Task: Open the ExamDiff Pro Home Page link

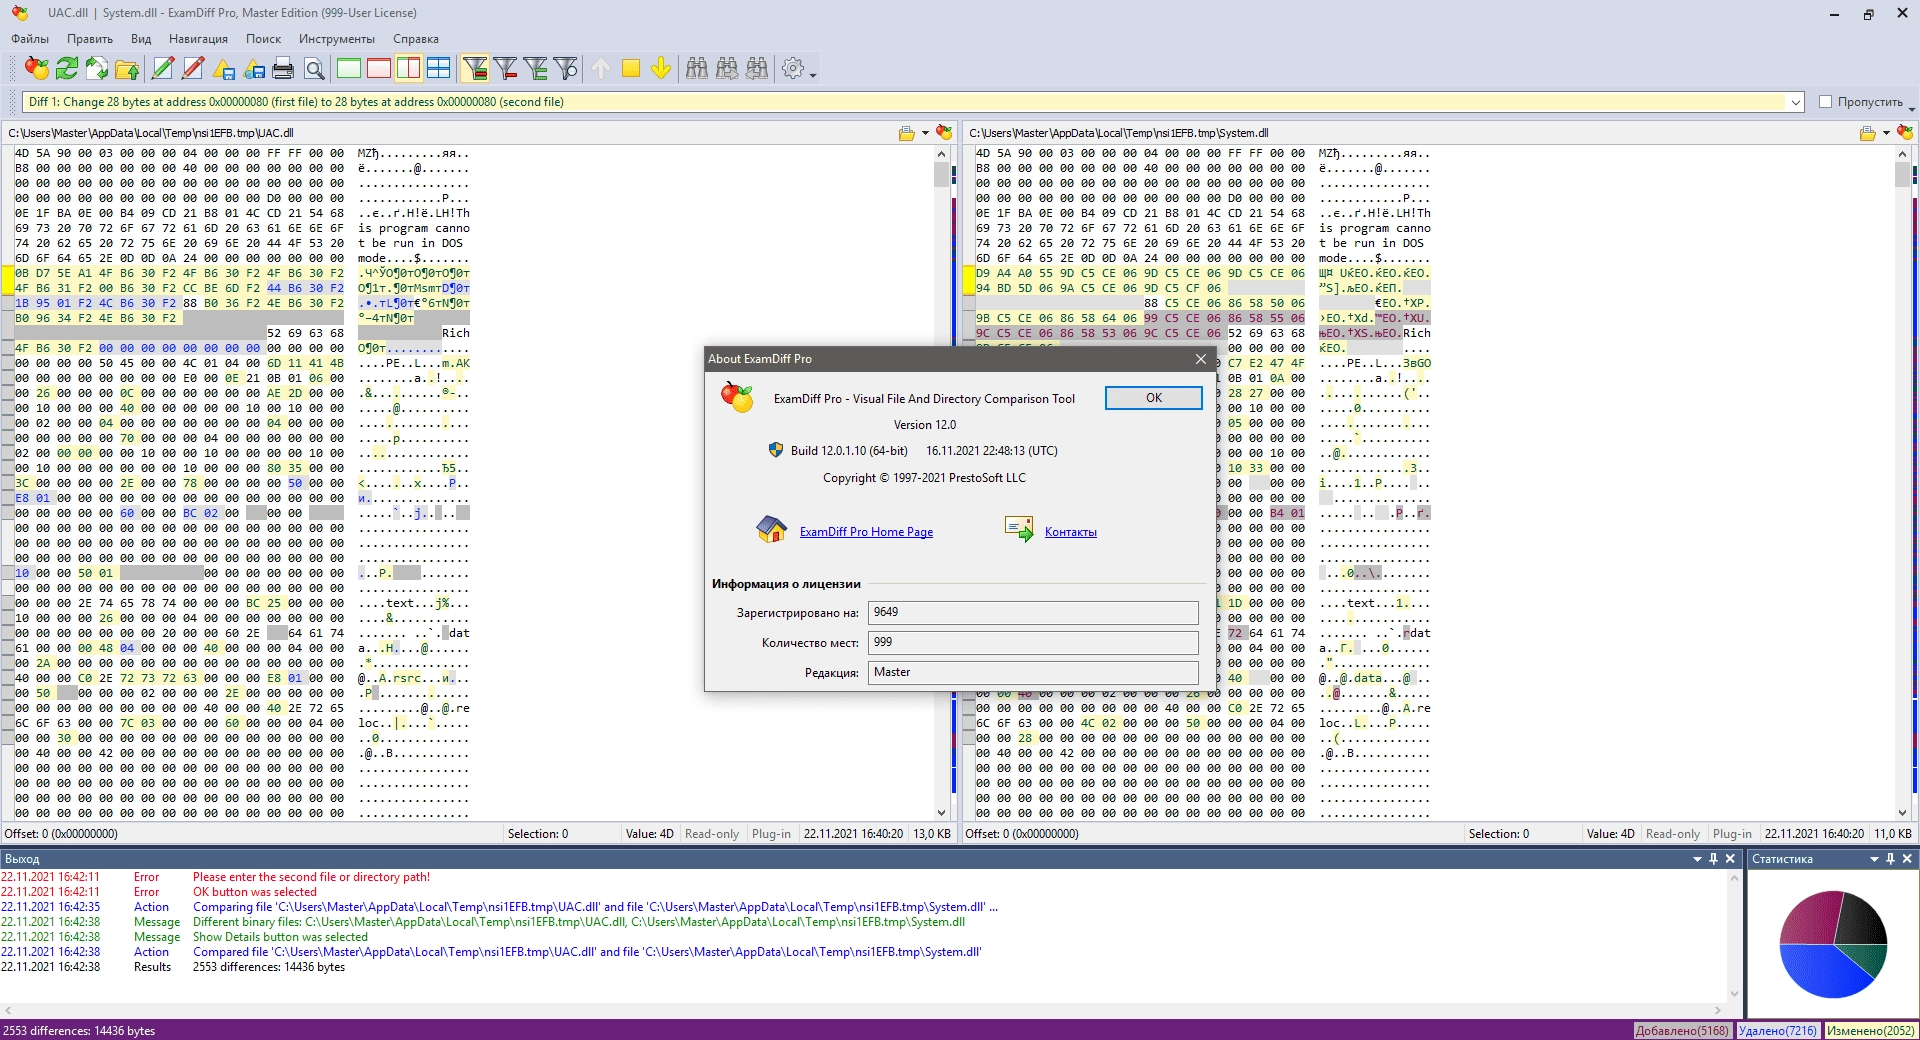Action: [x=866, y=532]
